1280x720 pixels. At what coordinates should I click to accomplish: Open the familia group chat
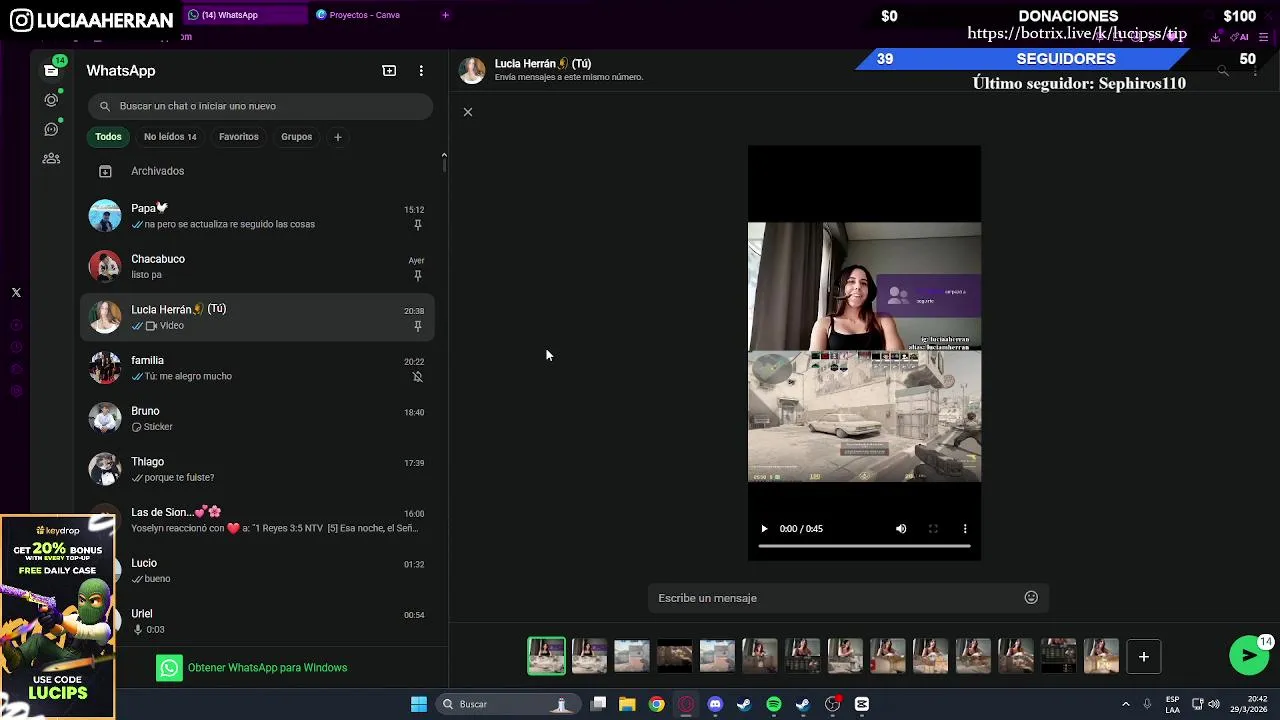click(257, 368)
